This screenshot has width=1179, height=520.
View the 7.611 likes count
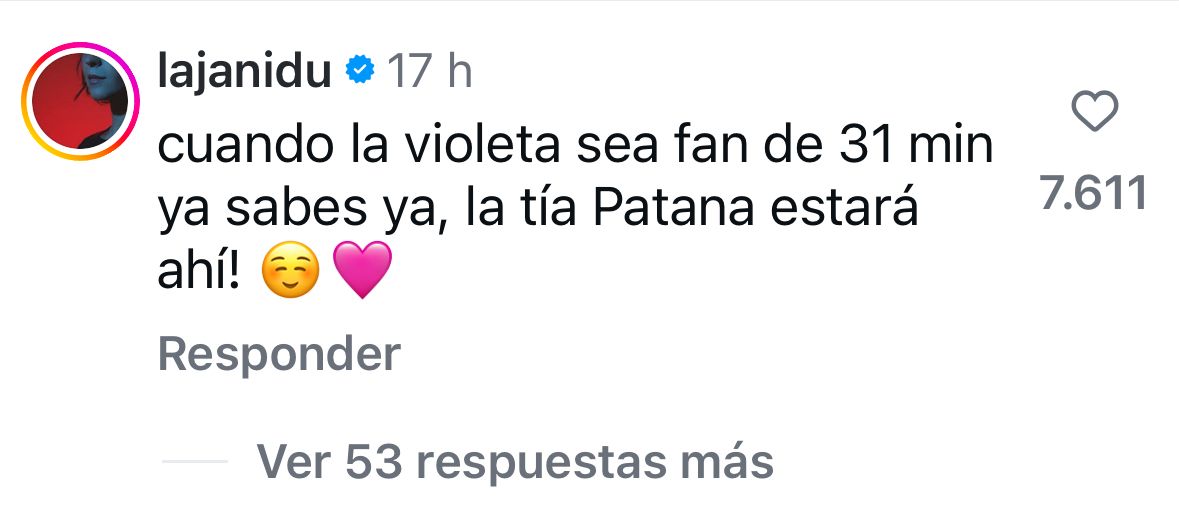[1093, 193]
